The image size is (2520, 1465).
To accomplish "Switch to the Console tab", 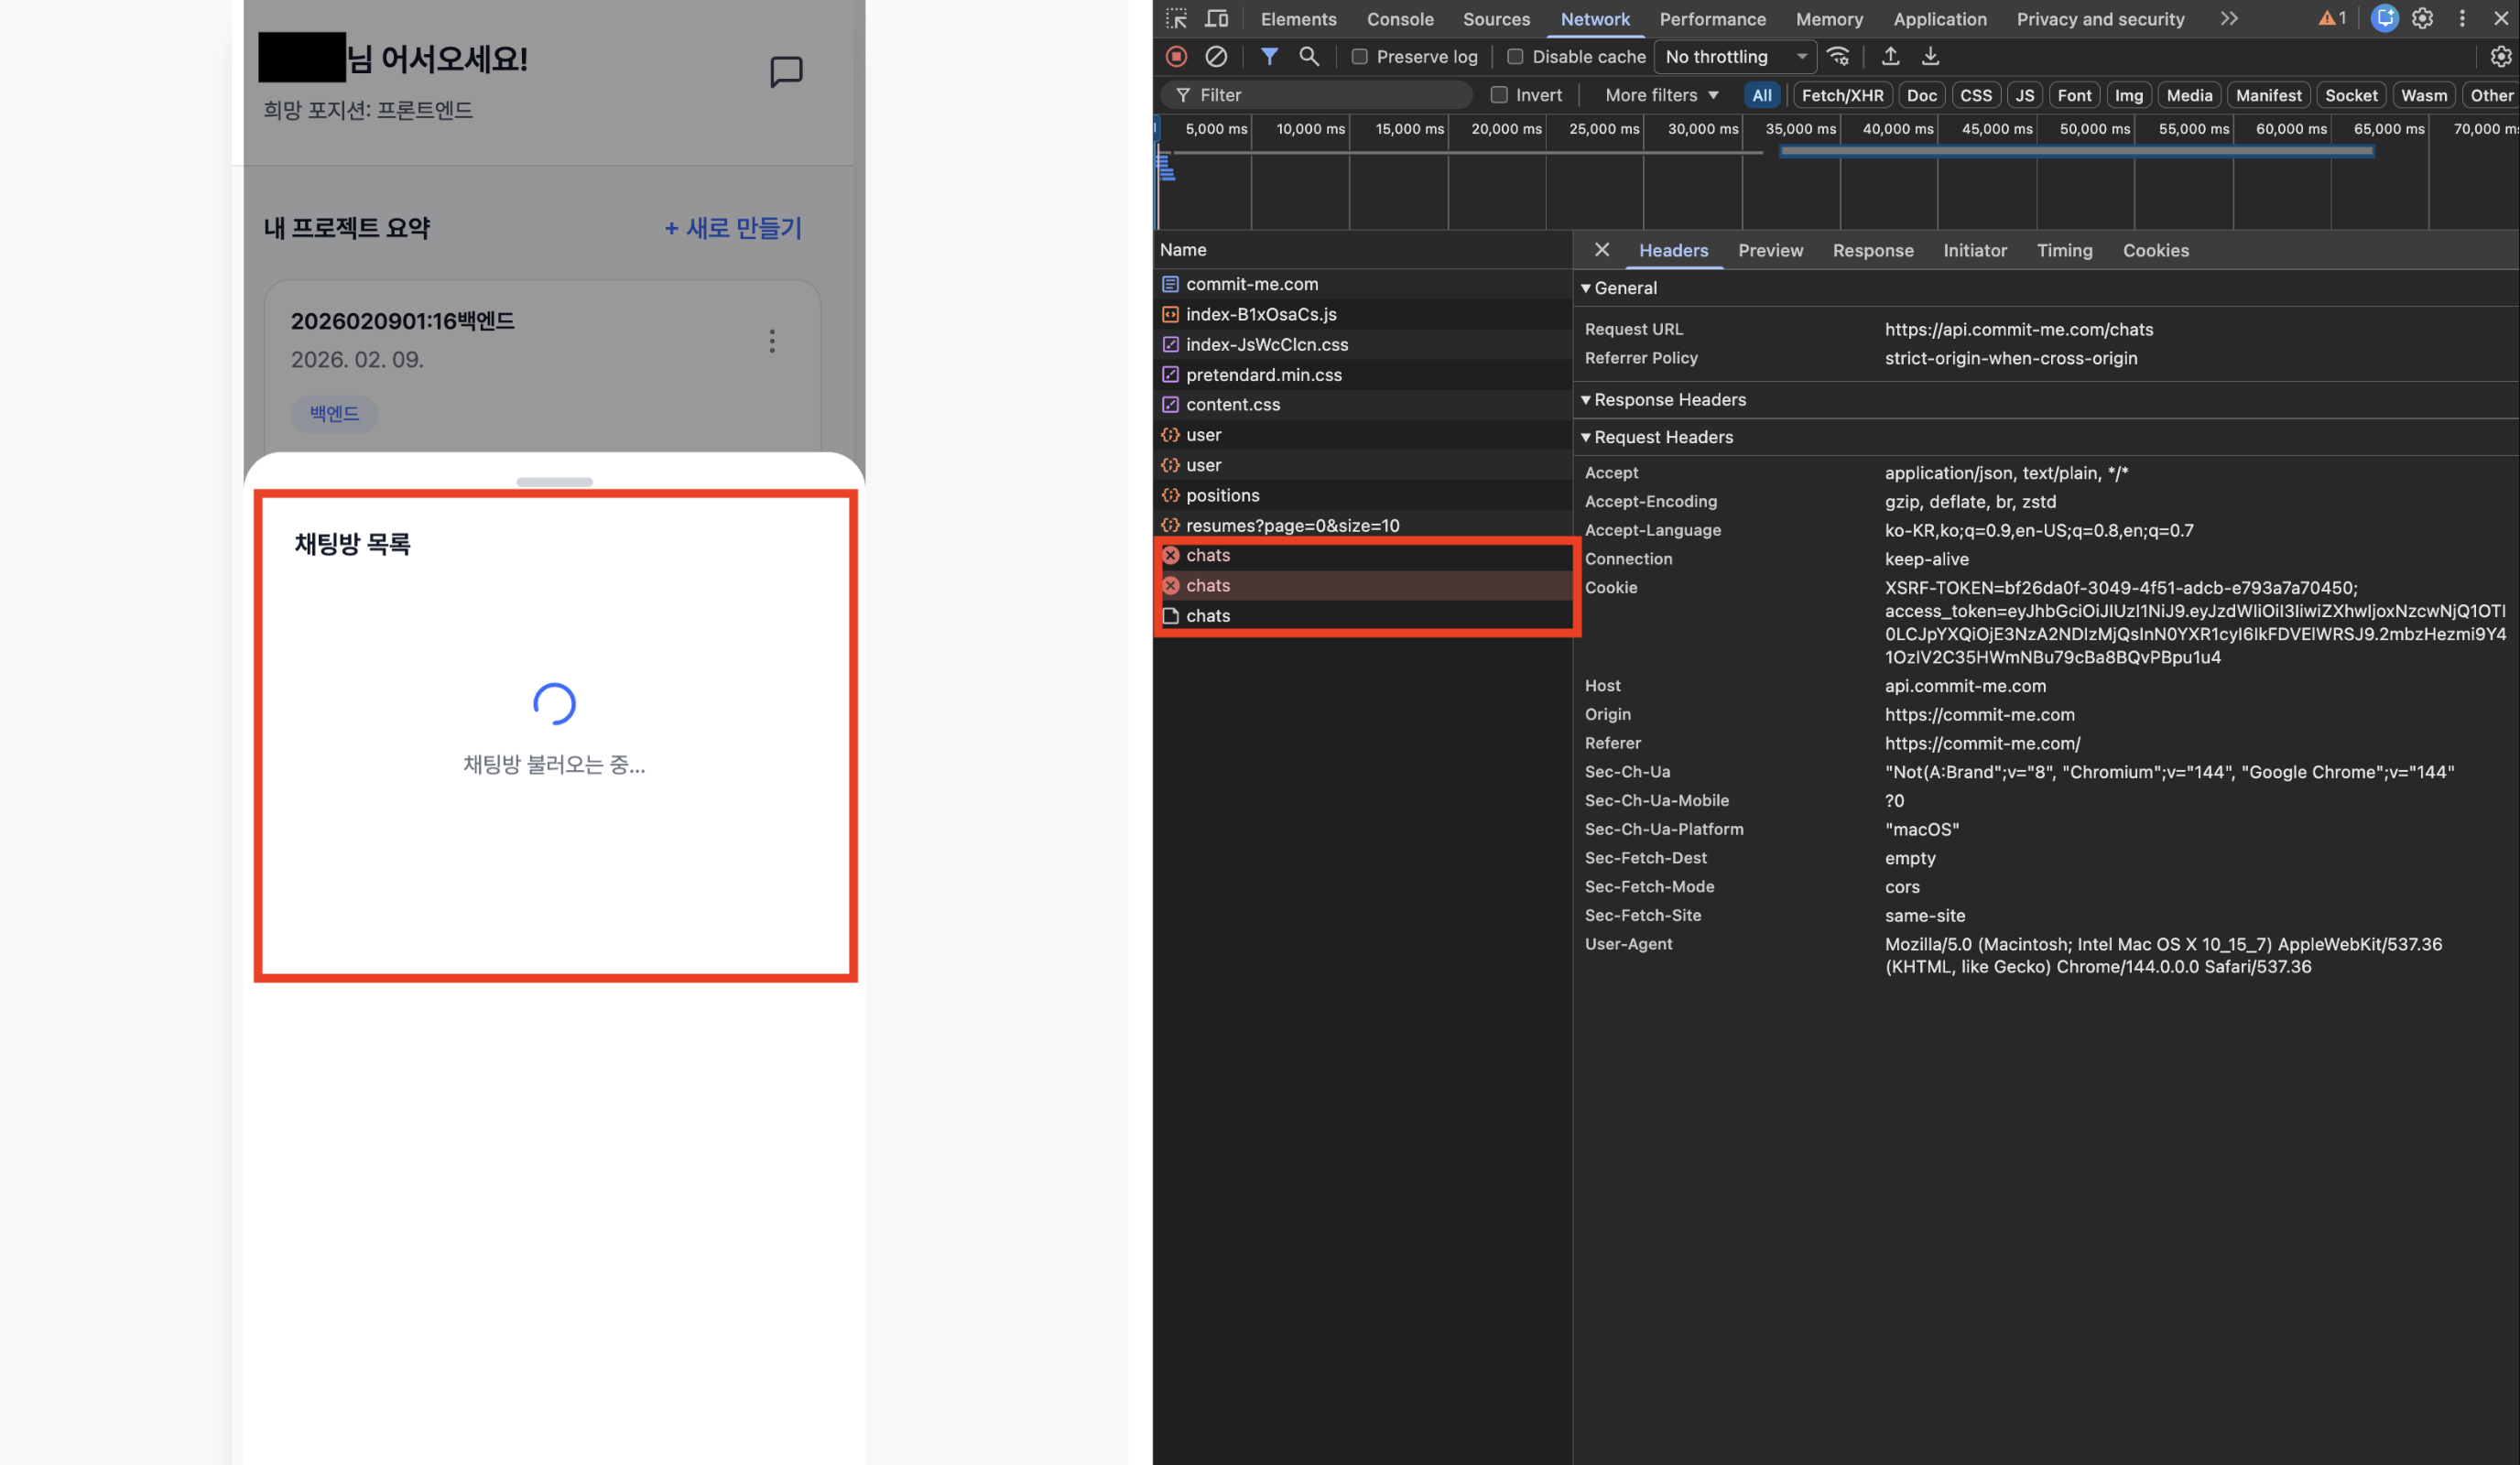I will (1400, 19).
